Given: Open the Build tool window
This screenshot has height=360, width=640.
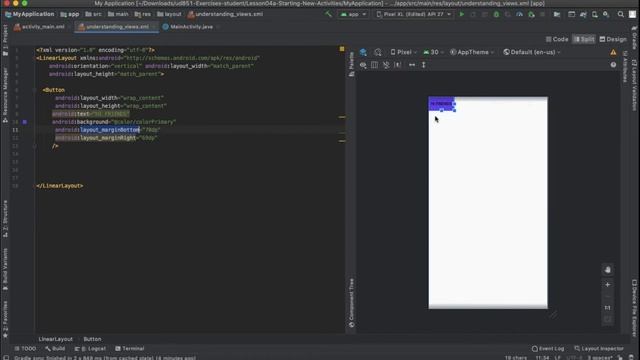Looking at the screenshot, I should coord(55,349).
